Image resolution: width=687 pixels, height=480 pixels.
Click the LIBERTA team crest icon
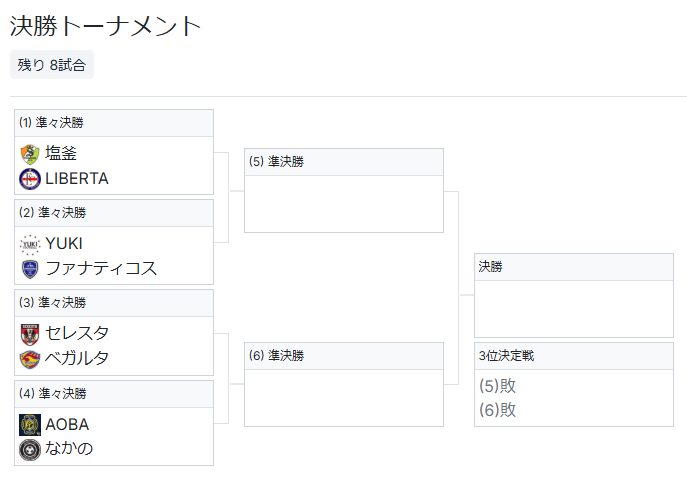click(x=29, y=179)
